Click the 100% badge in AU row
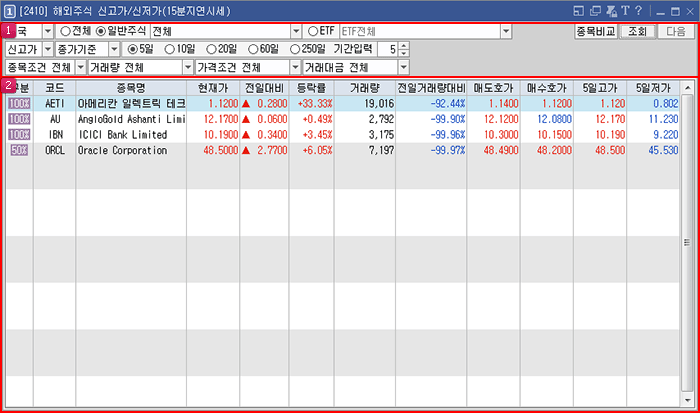This screenshot has height=413, width=700. click(19, 119)
